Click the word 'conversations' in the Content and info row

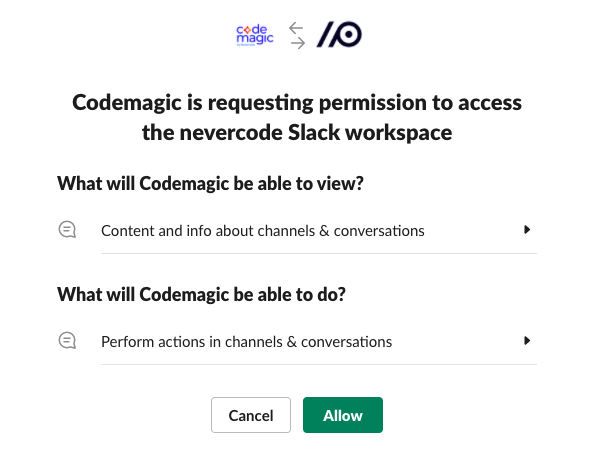(x=379, y=231)
